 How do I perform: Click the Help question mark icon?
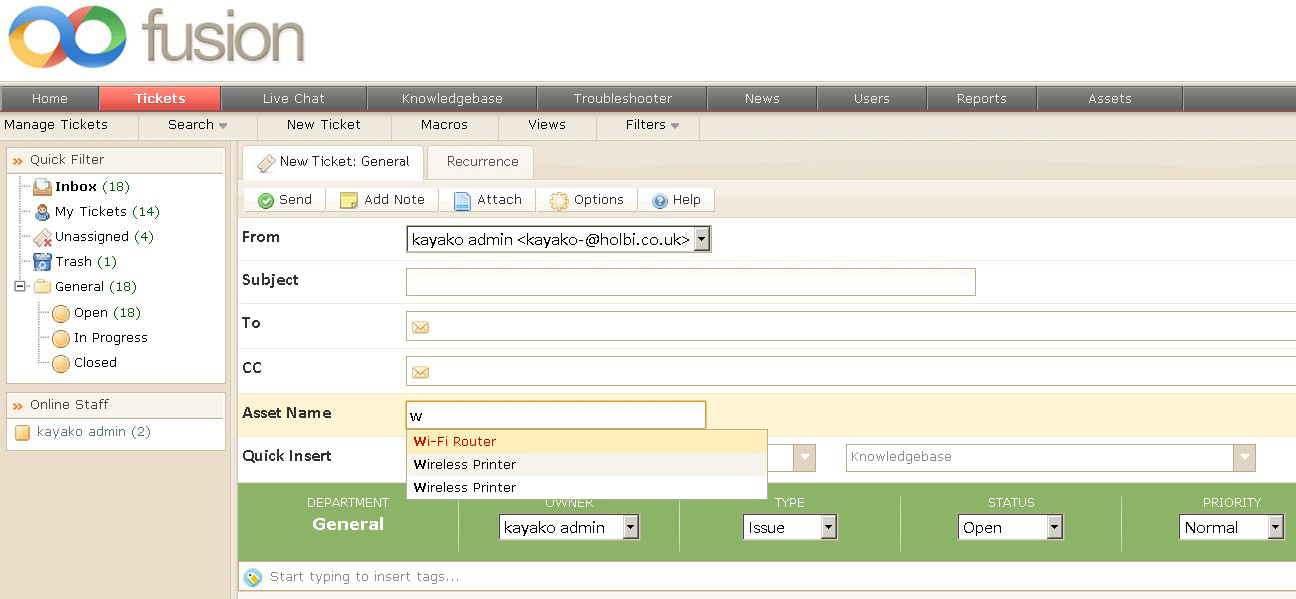point(660,200)
